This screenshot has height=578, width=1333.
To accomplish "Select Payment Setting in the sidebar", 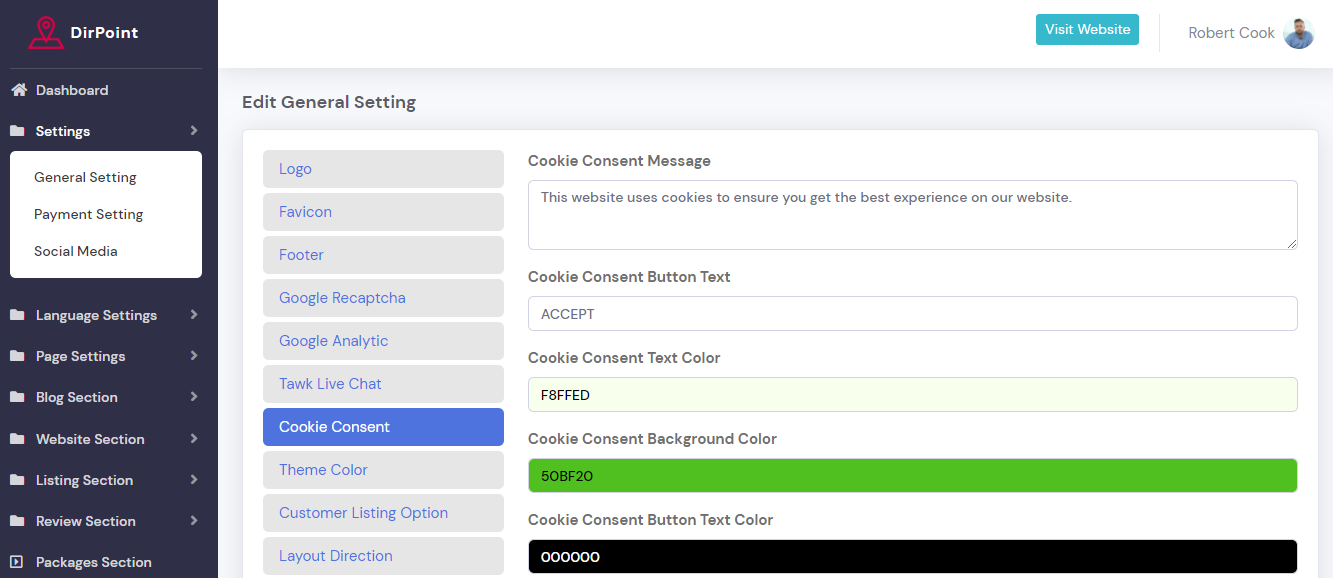I will point(88,214).
